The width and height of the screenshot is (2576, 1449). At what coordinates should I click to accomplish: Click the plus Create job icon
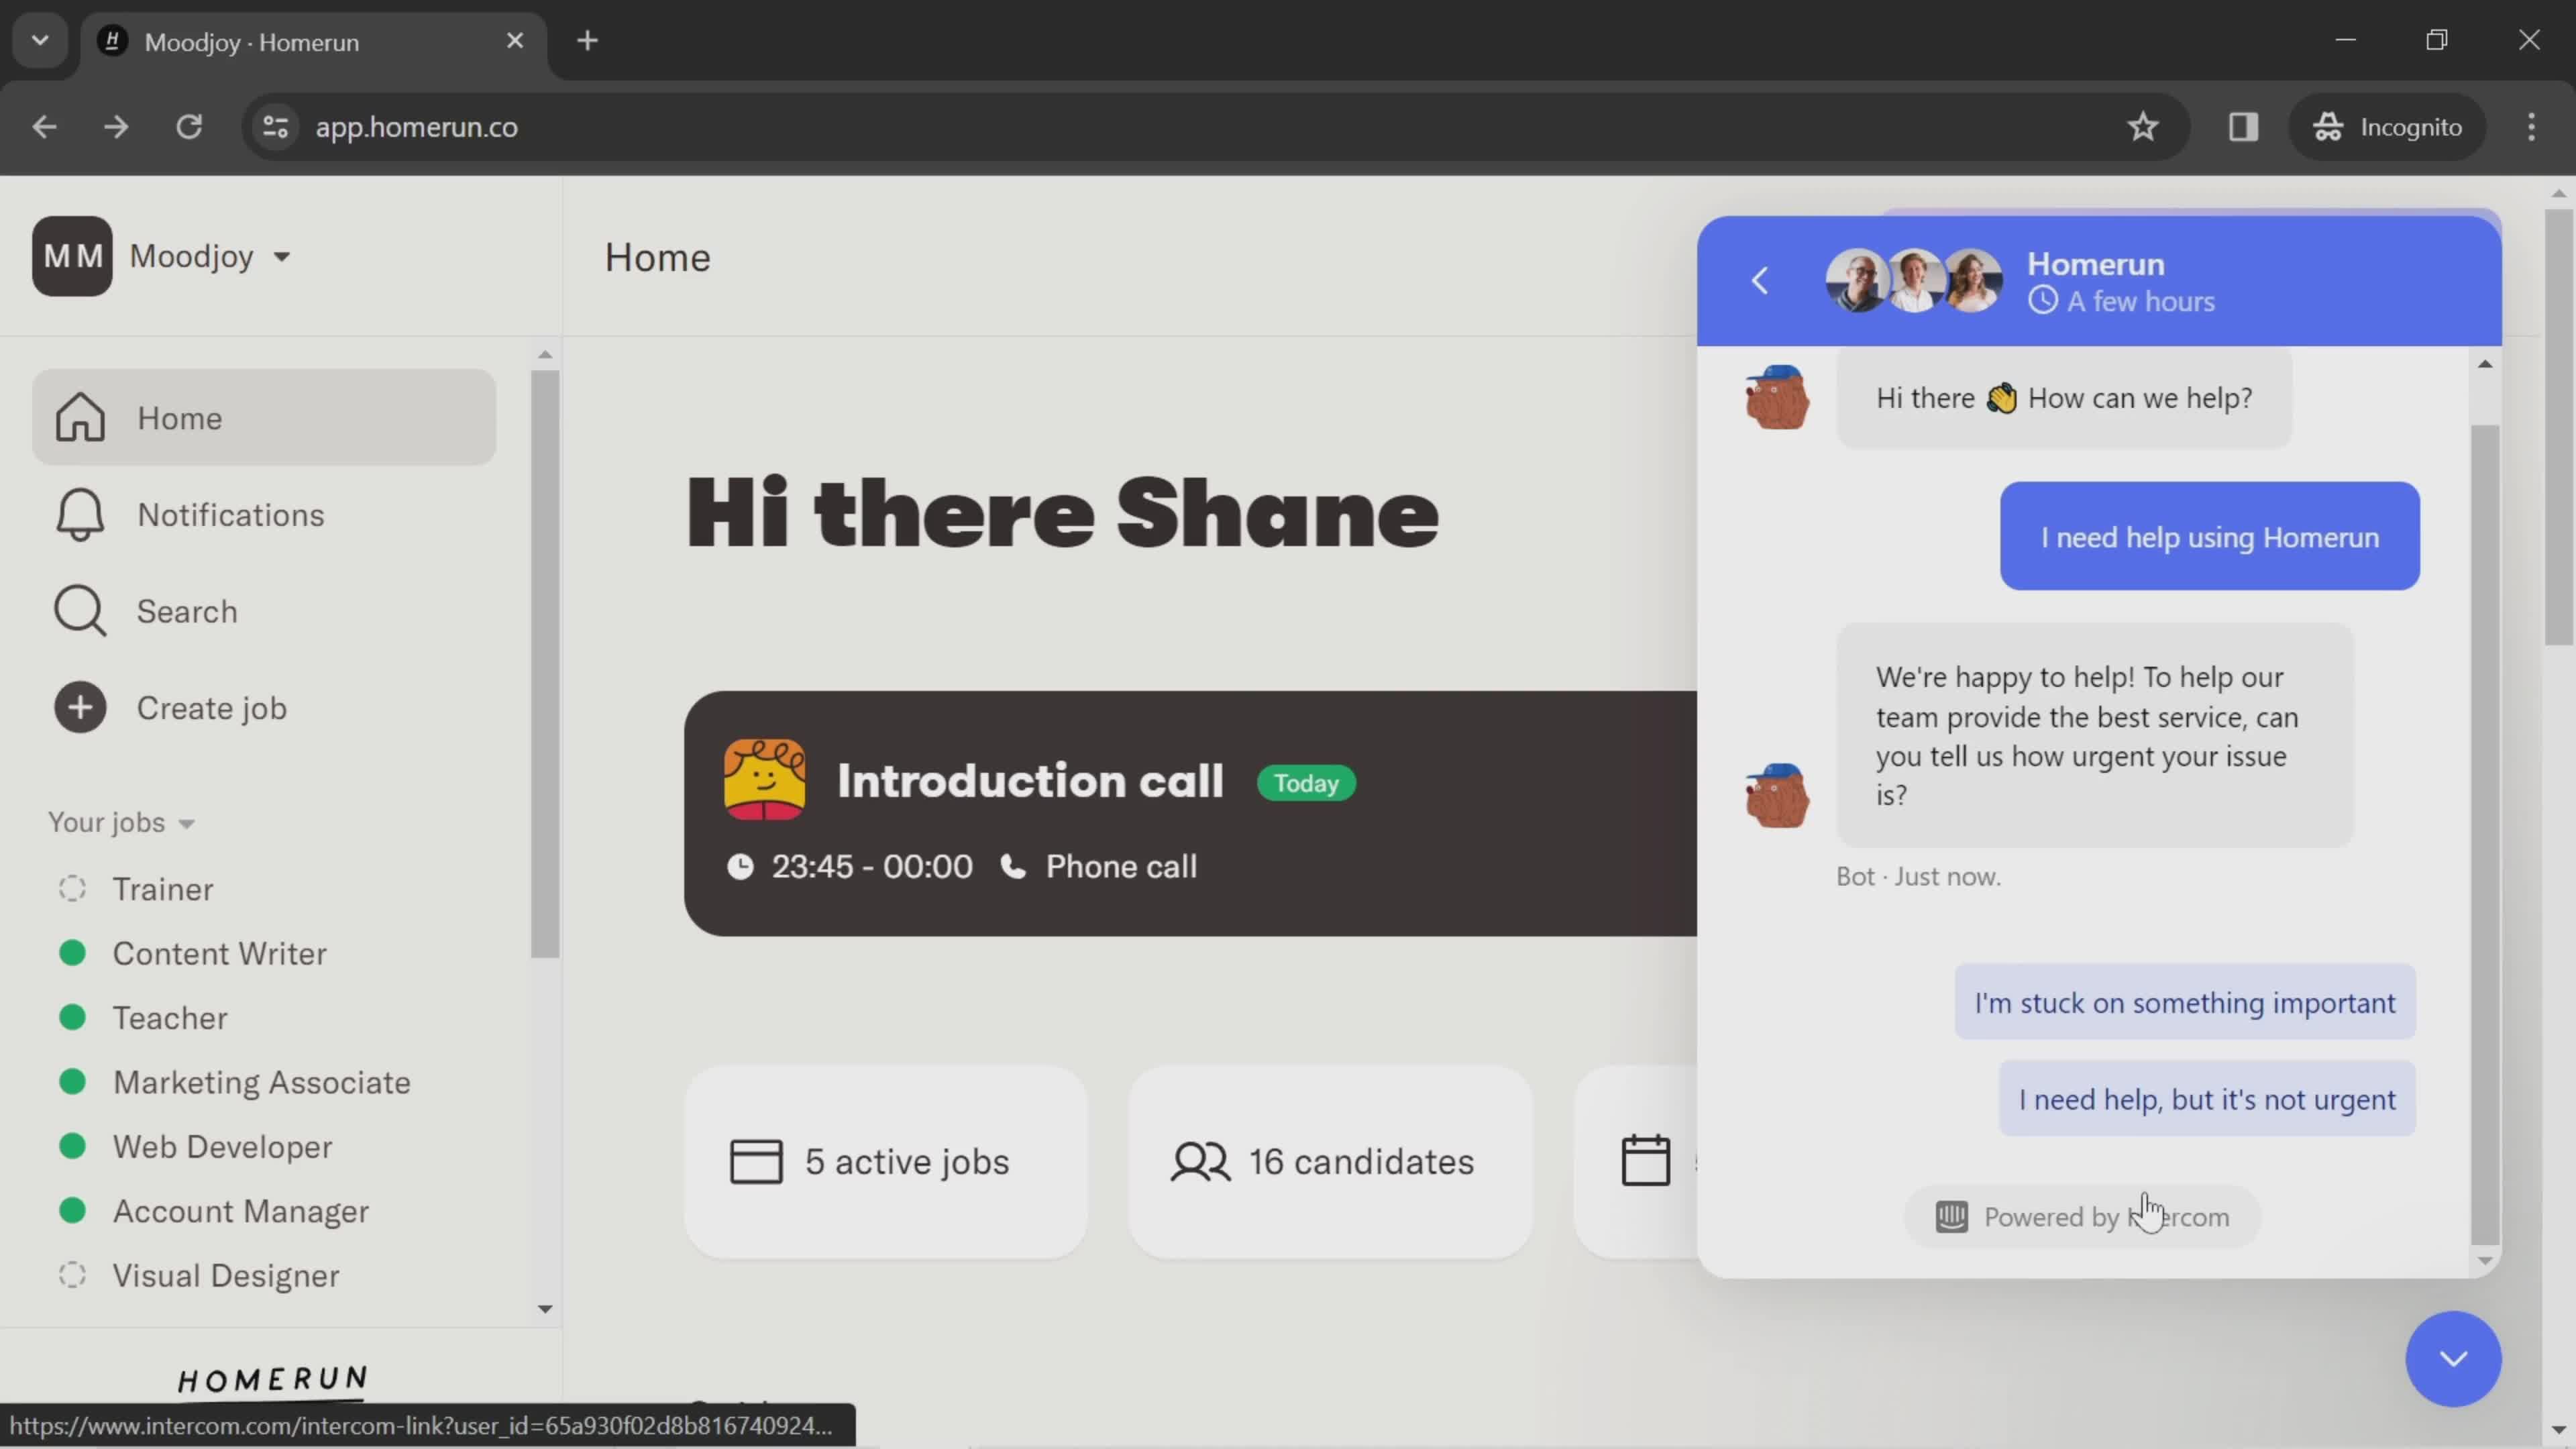80,708
